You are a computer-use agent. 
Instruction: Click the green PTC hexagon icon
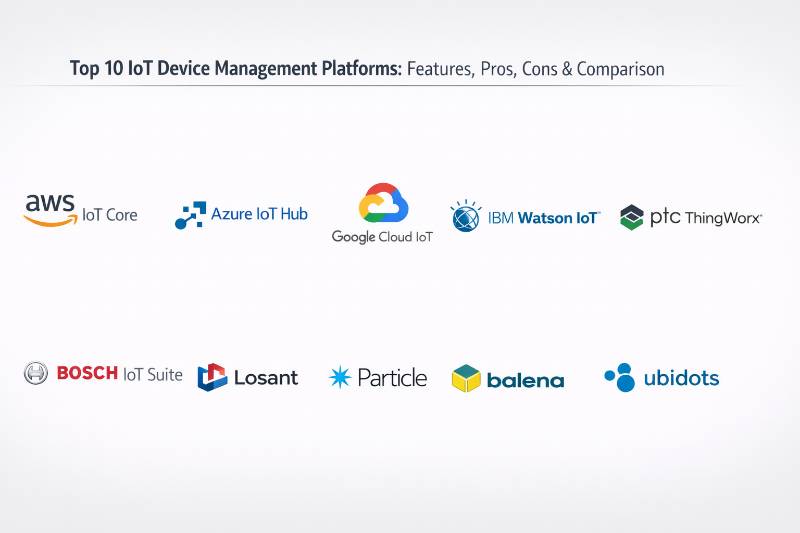click(x=632, y=217)
